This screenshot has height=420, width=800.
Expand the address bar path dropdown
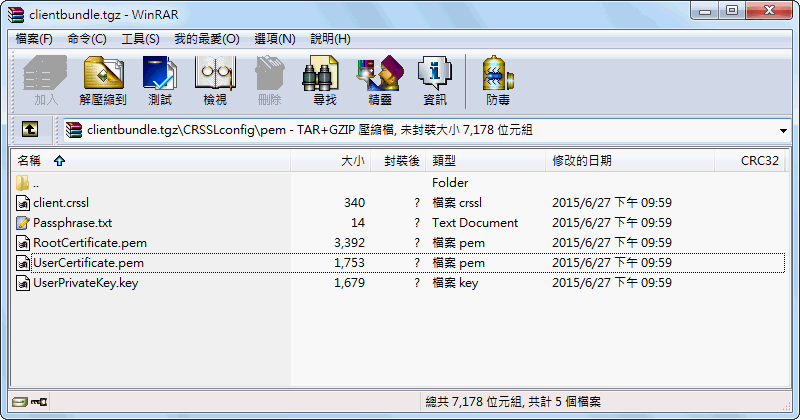coord(783,131)
